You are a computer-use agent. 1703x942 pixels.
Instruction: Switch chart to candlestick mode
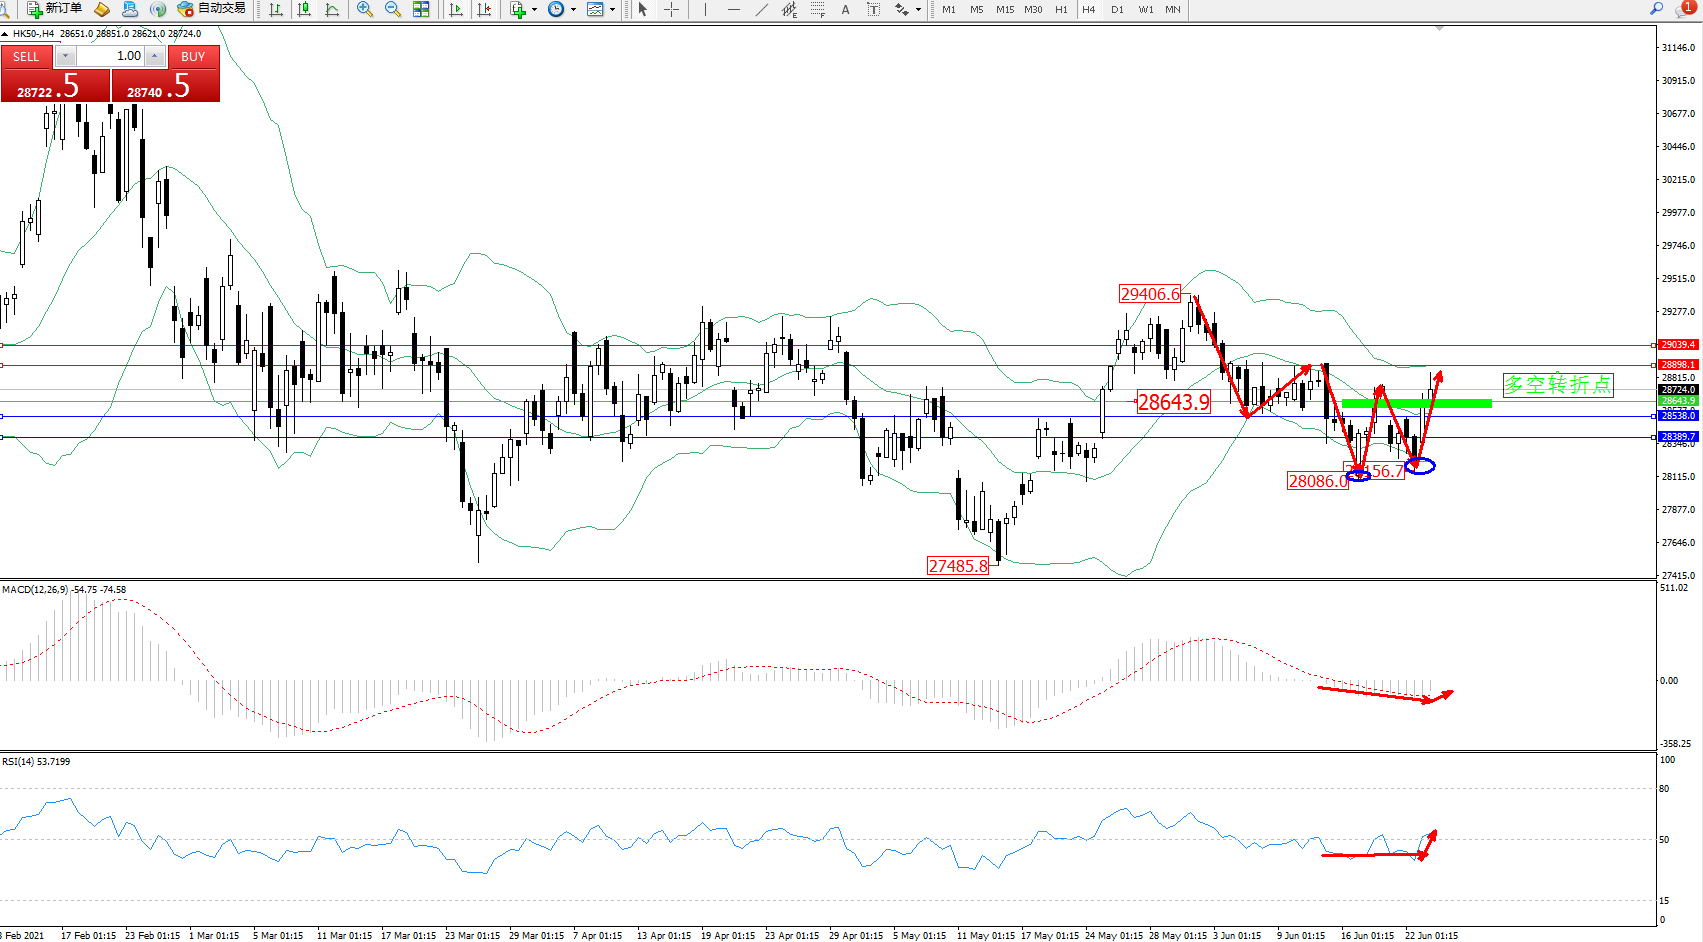click(x=304, y=9)
